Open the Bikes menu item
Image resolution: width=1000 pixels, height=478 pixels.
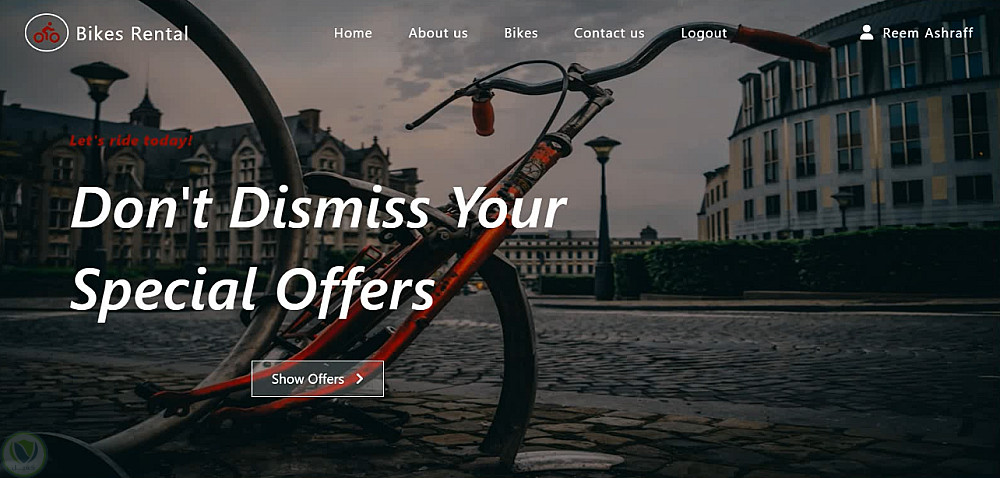520,33
